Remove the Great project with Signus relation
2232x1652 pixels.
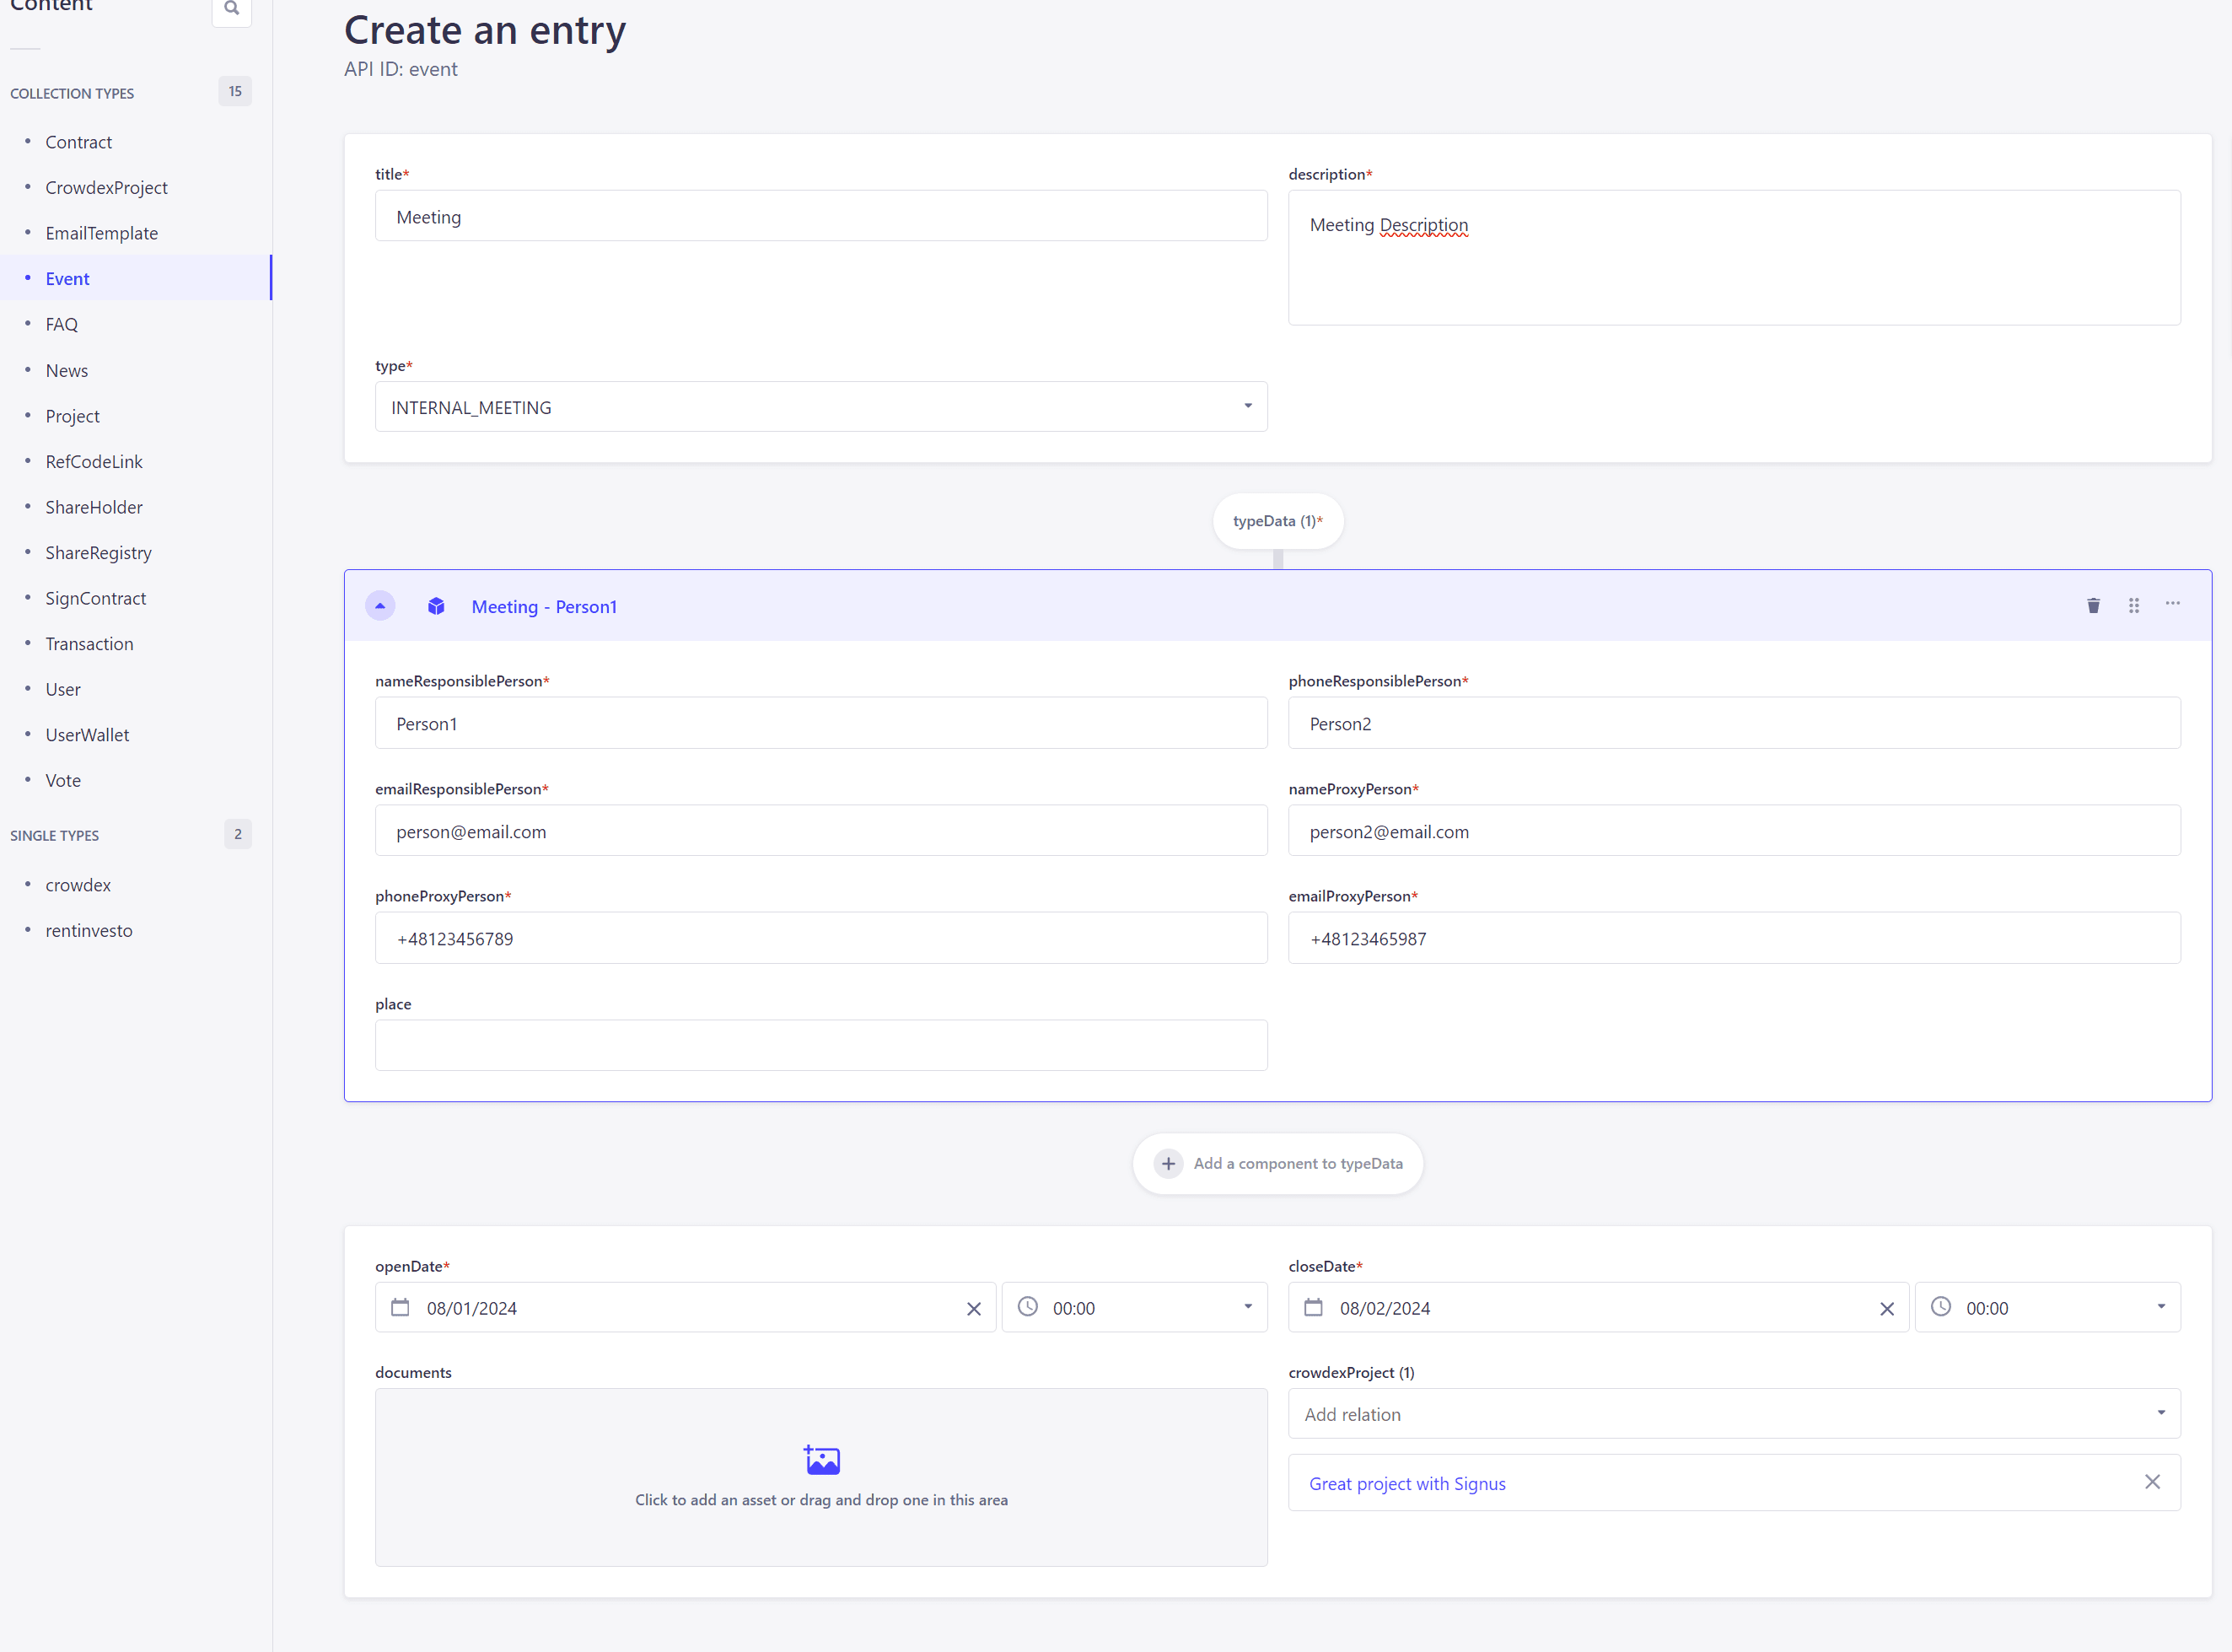(x=2152, y=1482)
